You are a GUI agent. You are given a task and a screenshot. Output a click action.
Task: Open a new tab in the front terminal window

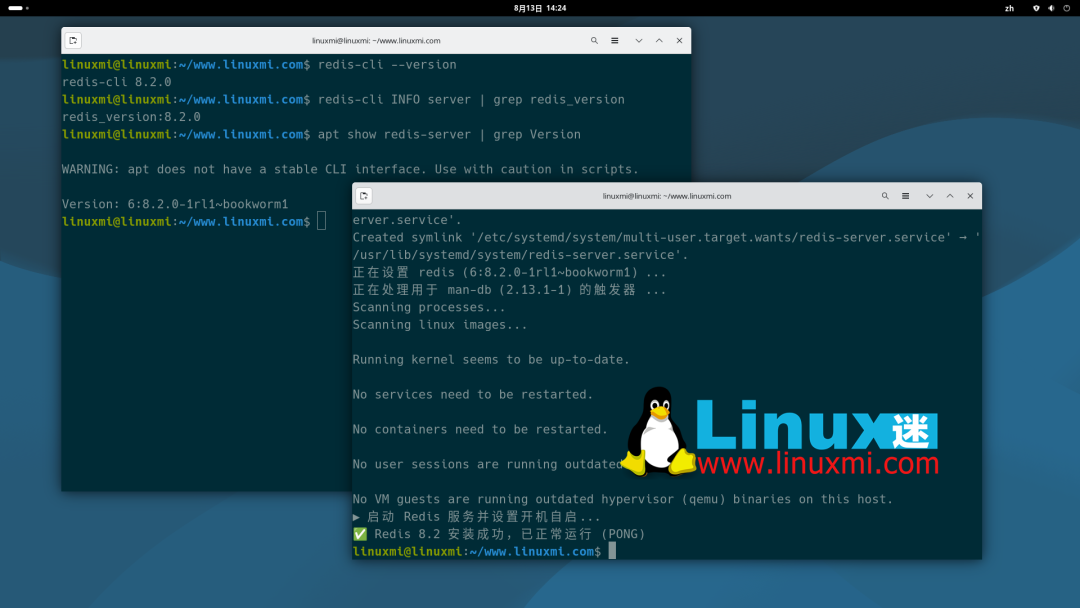click(x=364, y=196)
